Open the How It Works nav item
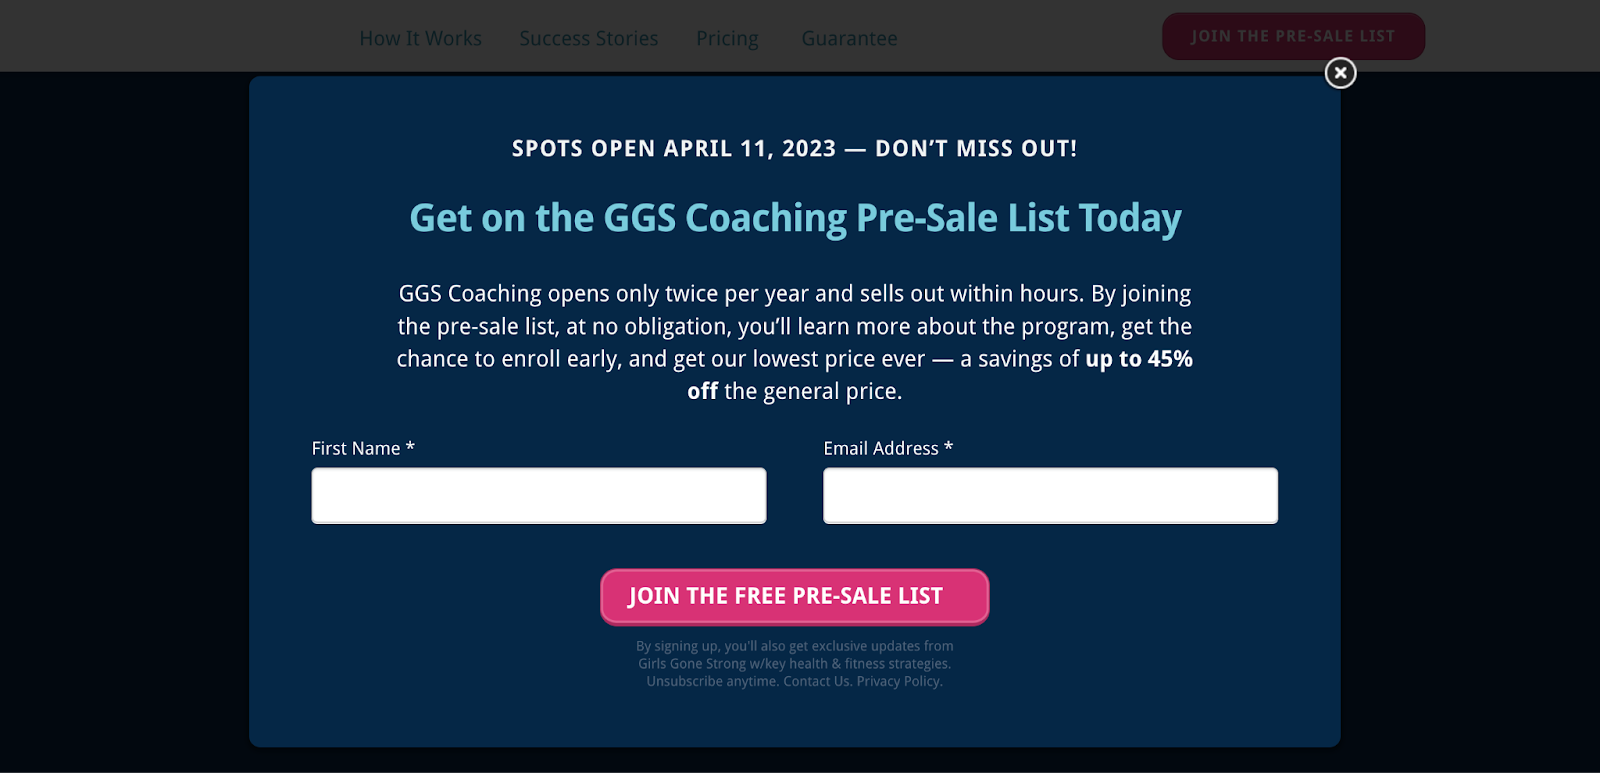The height and width of the screenshot is (773, 1600). [x=420, y=38]
